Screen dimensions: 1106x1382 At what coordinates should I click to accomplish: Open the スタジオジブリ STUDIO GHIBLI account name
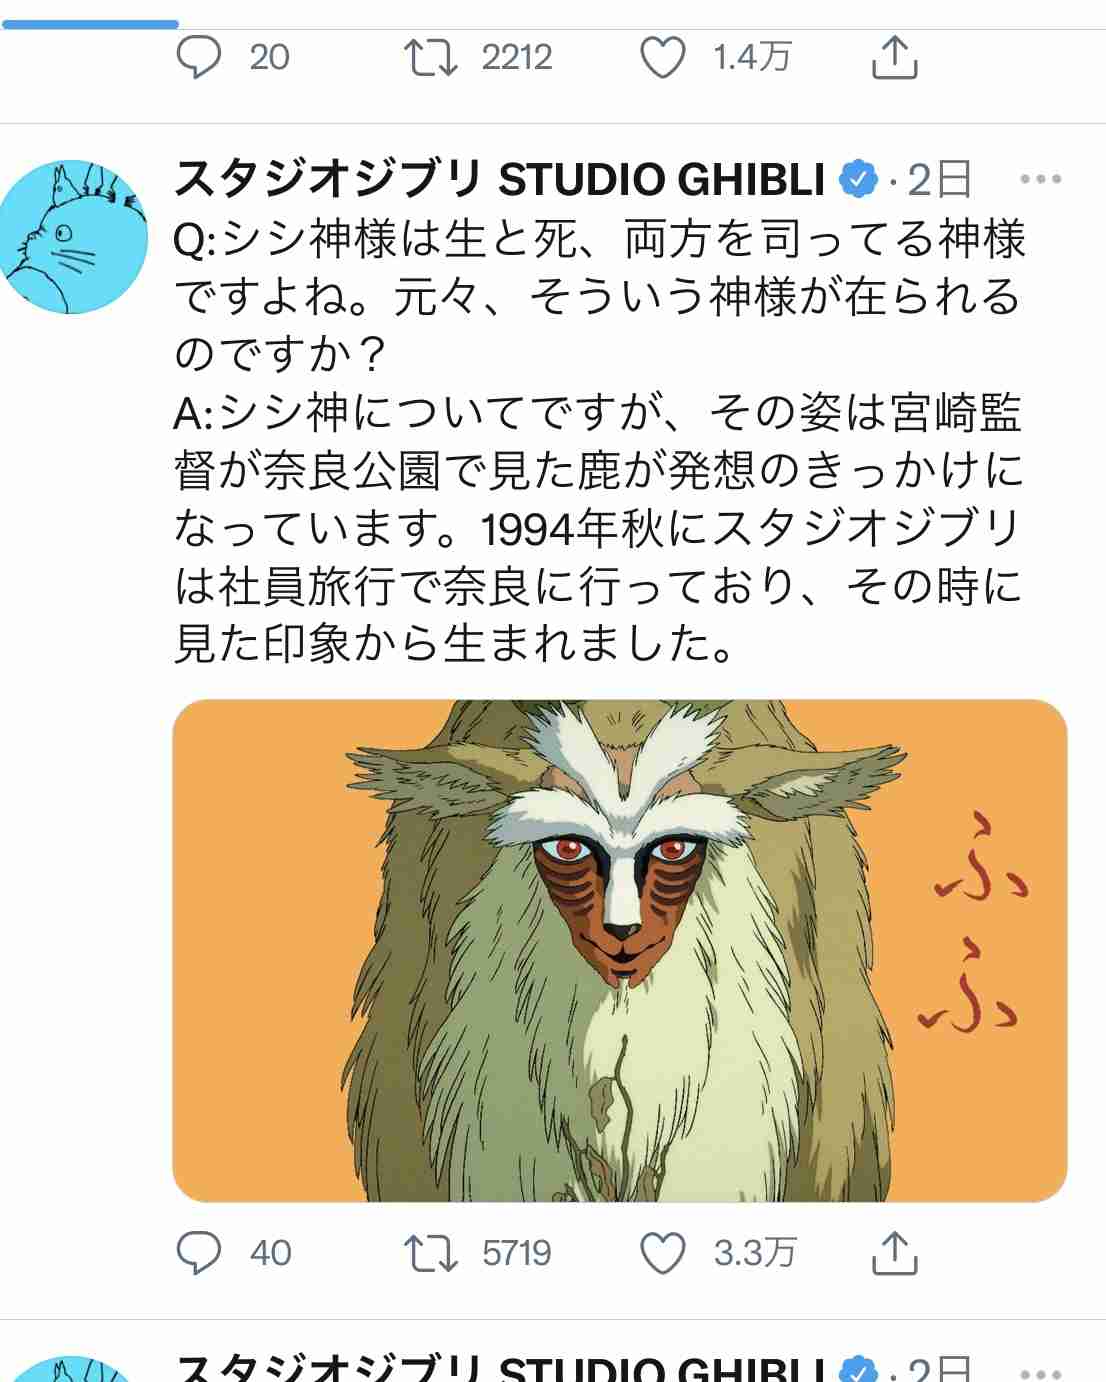(500, 180)
